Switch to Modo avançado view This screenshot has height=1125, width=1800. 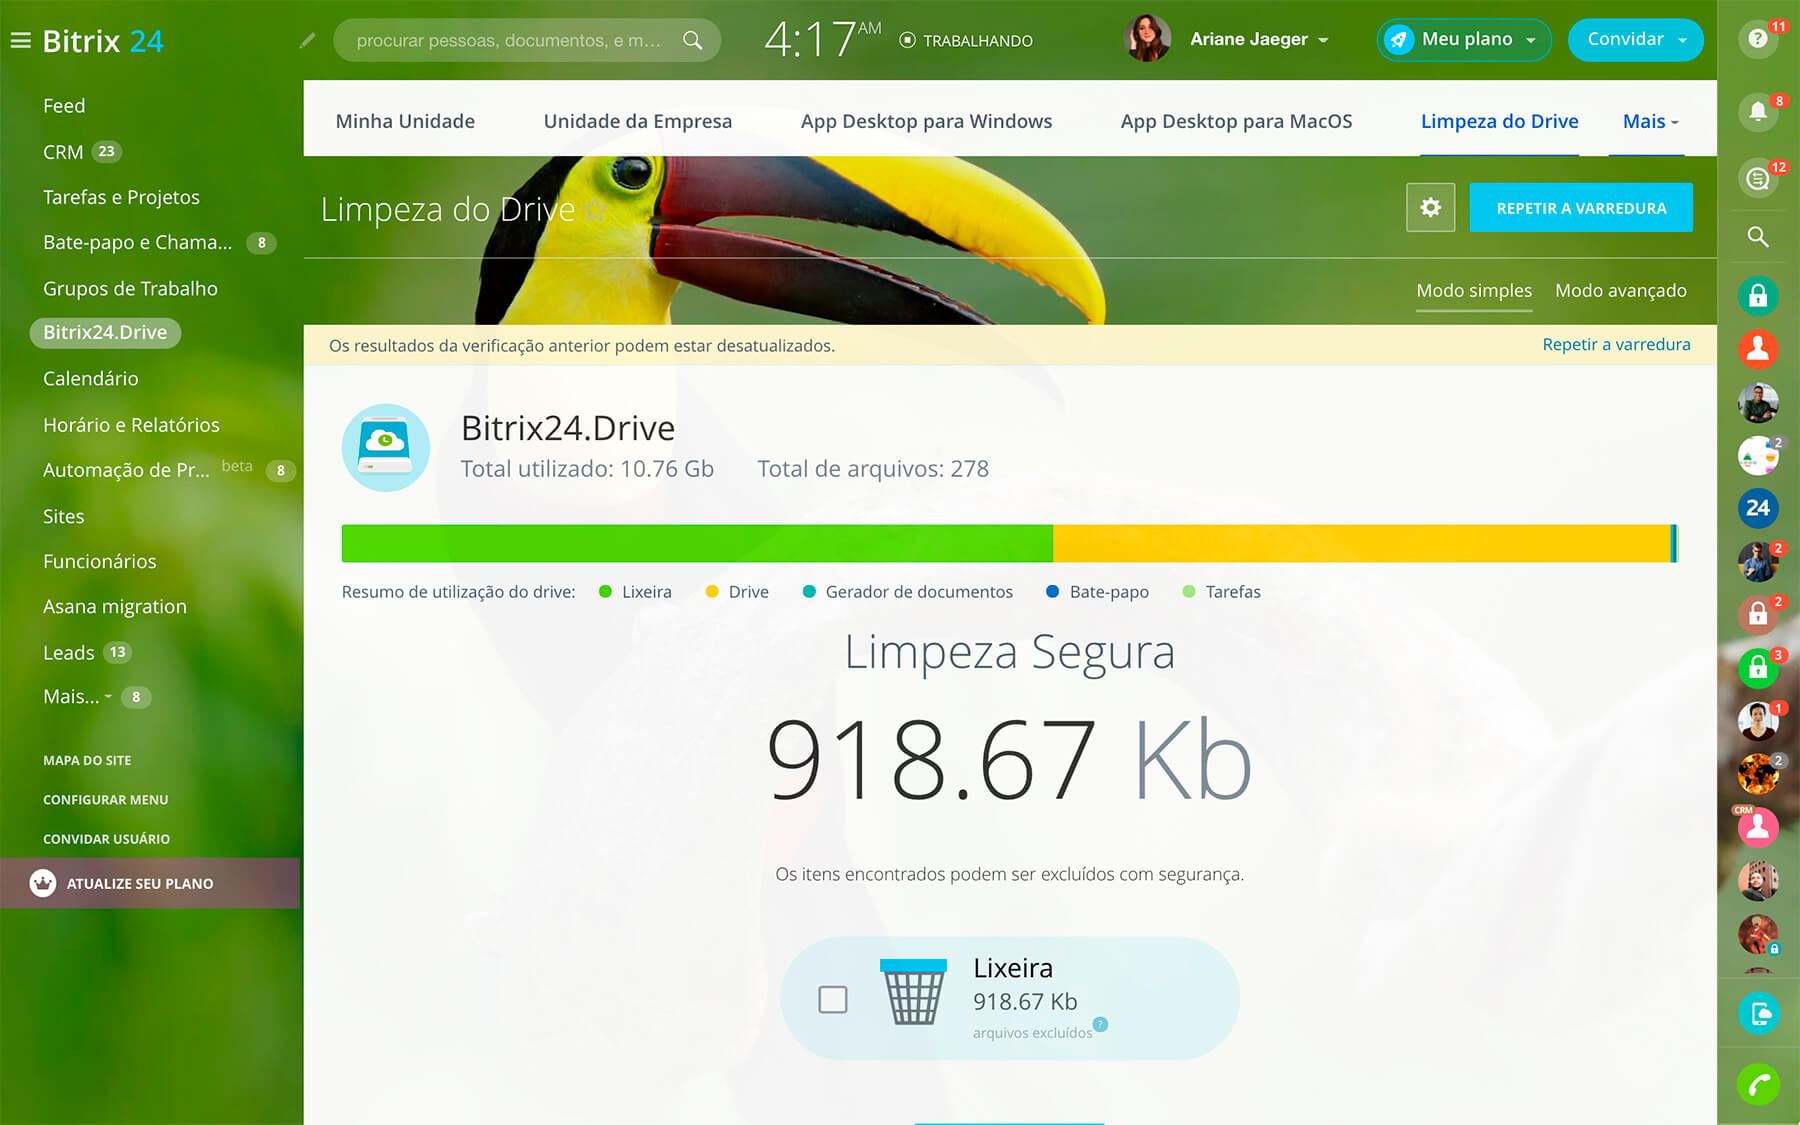point(1620,290)
